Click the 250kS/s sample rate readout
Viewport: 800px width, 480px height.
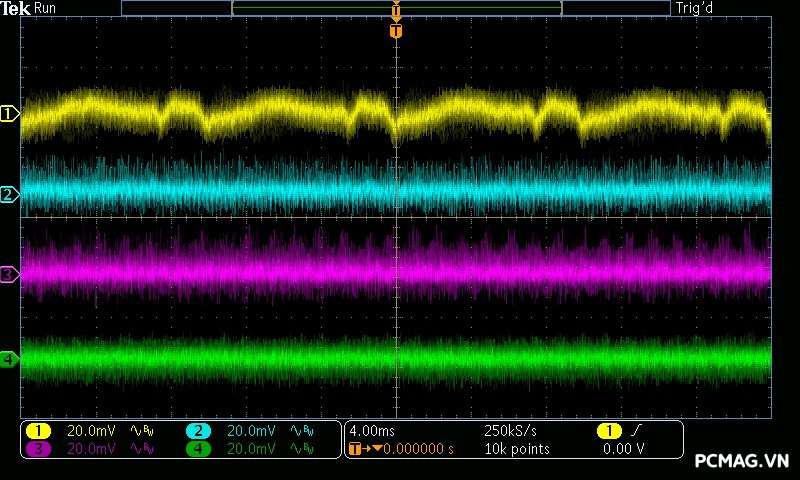510,431
